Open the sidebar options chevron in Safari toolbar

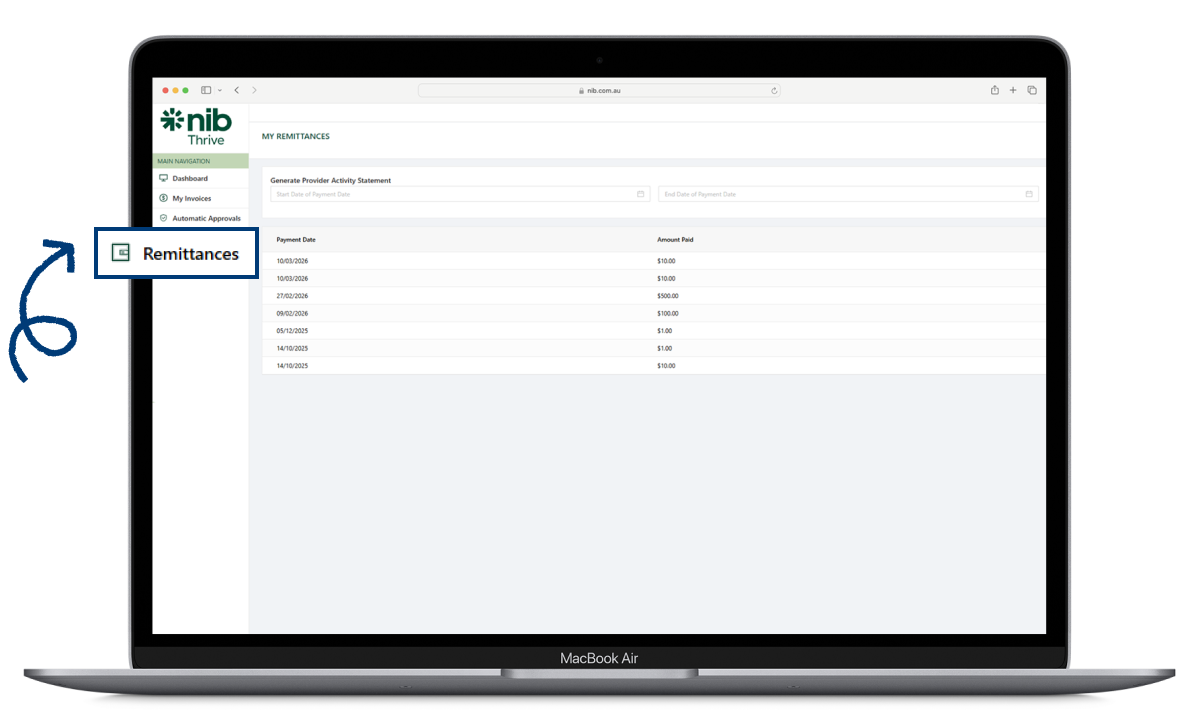tap(220, 90)
